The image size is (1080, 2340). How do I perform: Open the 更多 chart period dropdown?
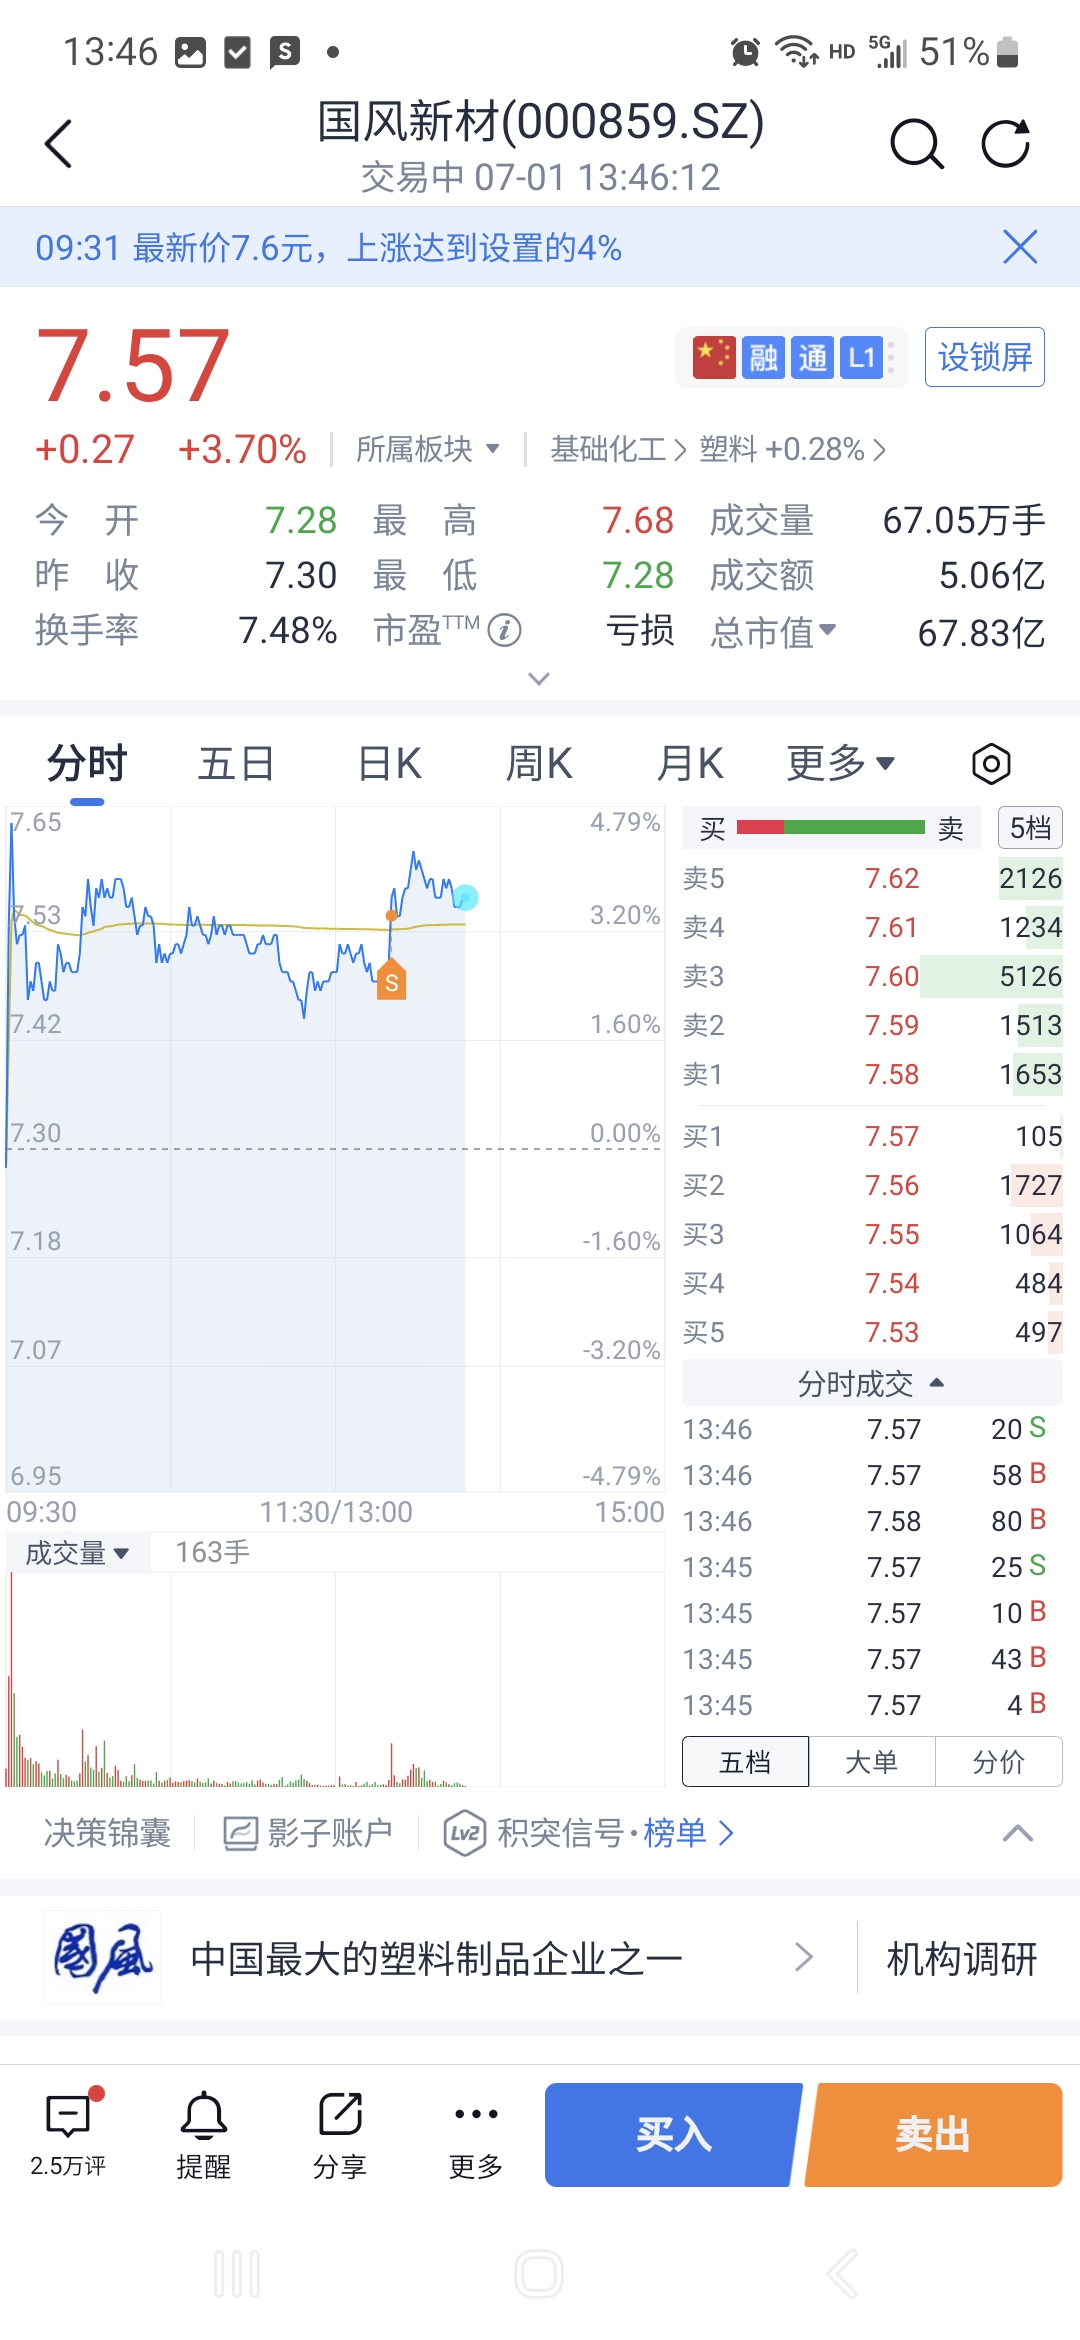pyautogui.click(x=840, y=764)
